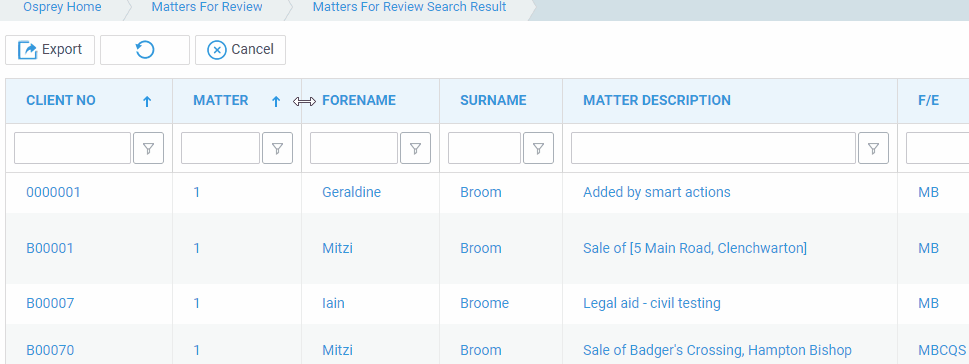
Task: Focus the Client No filter text box
Action: (72, 148)
